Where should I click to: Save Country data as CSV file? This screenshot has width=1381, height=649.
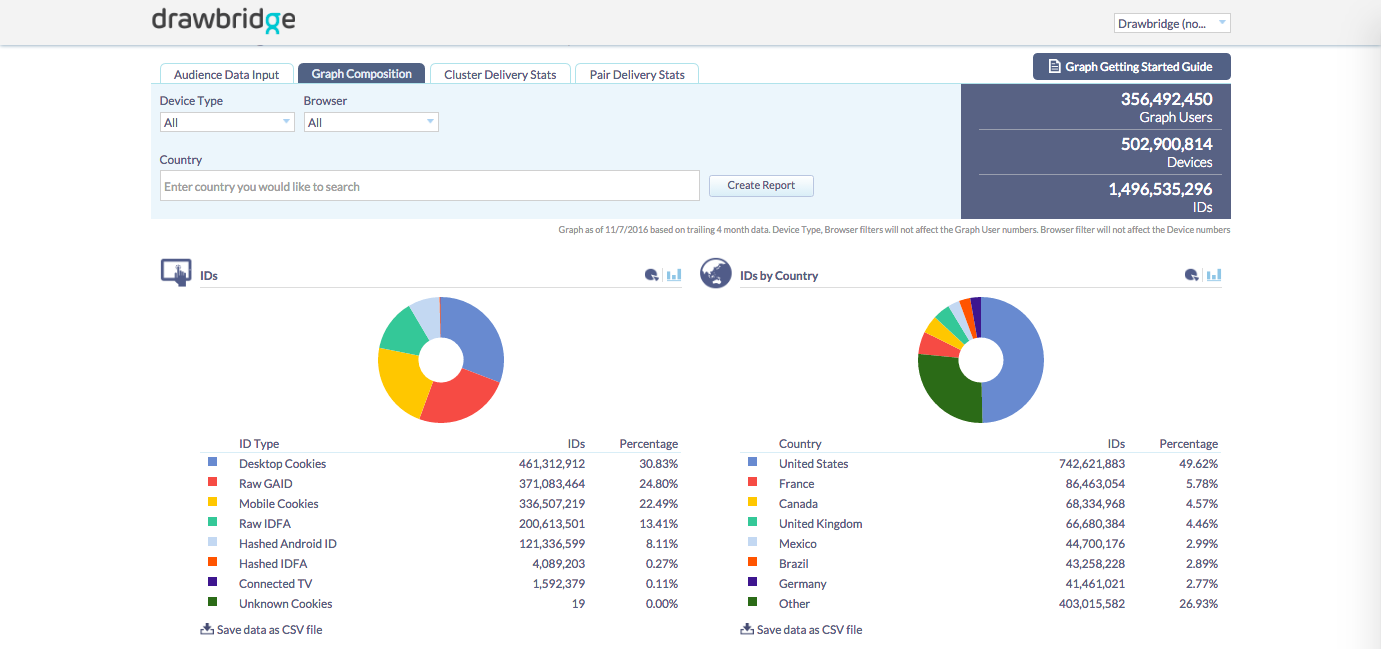click(x=802, y=630)
